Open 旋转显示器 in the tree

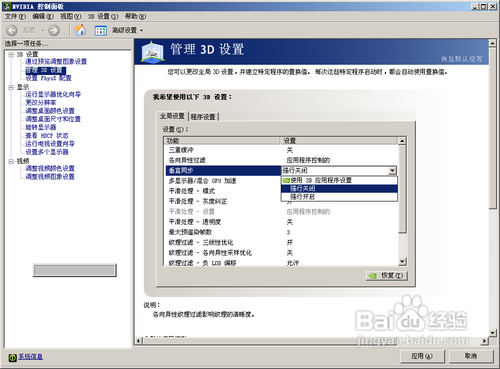pos(41,127)
